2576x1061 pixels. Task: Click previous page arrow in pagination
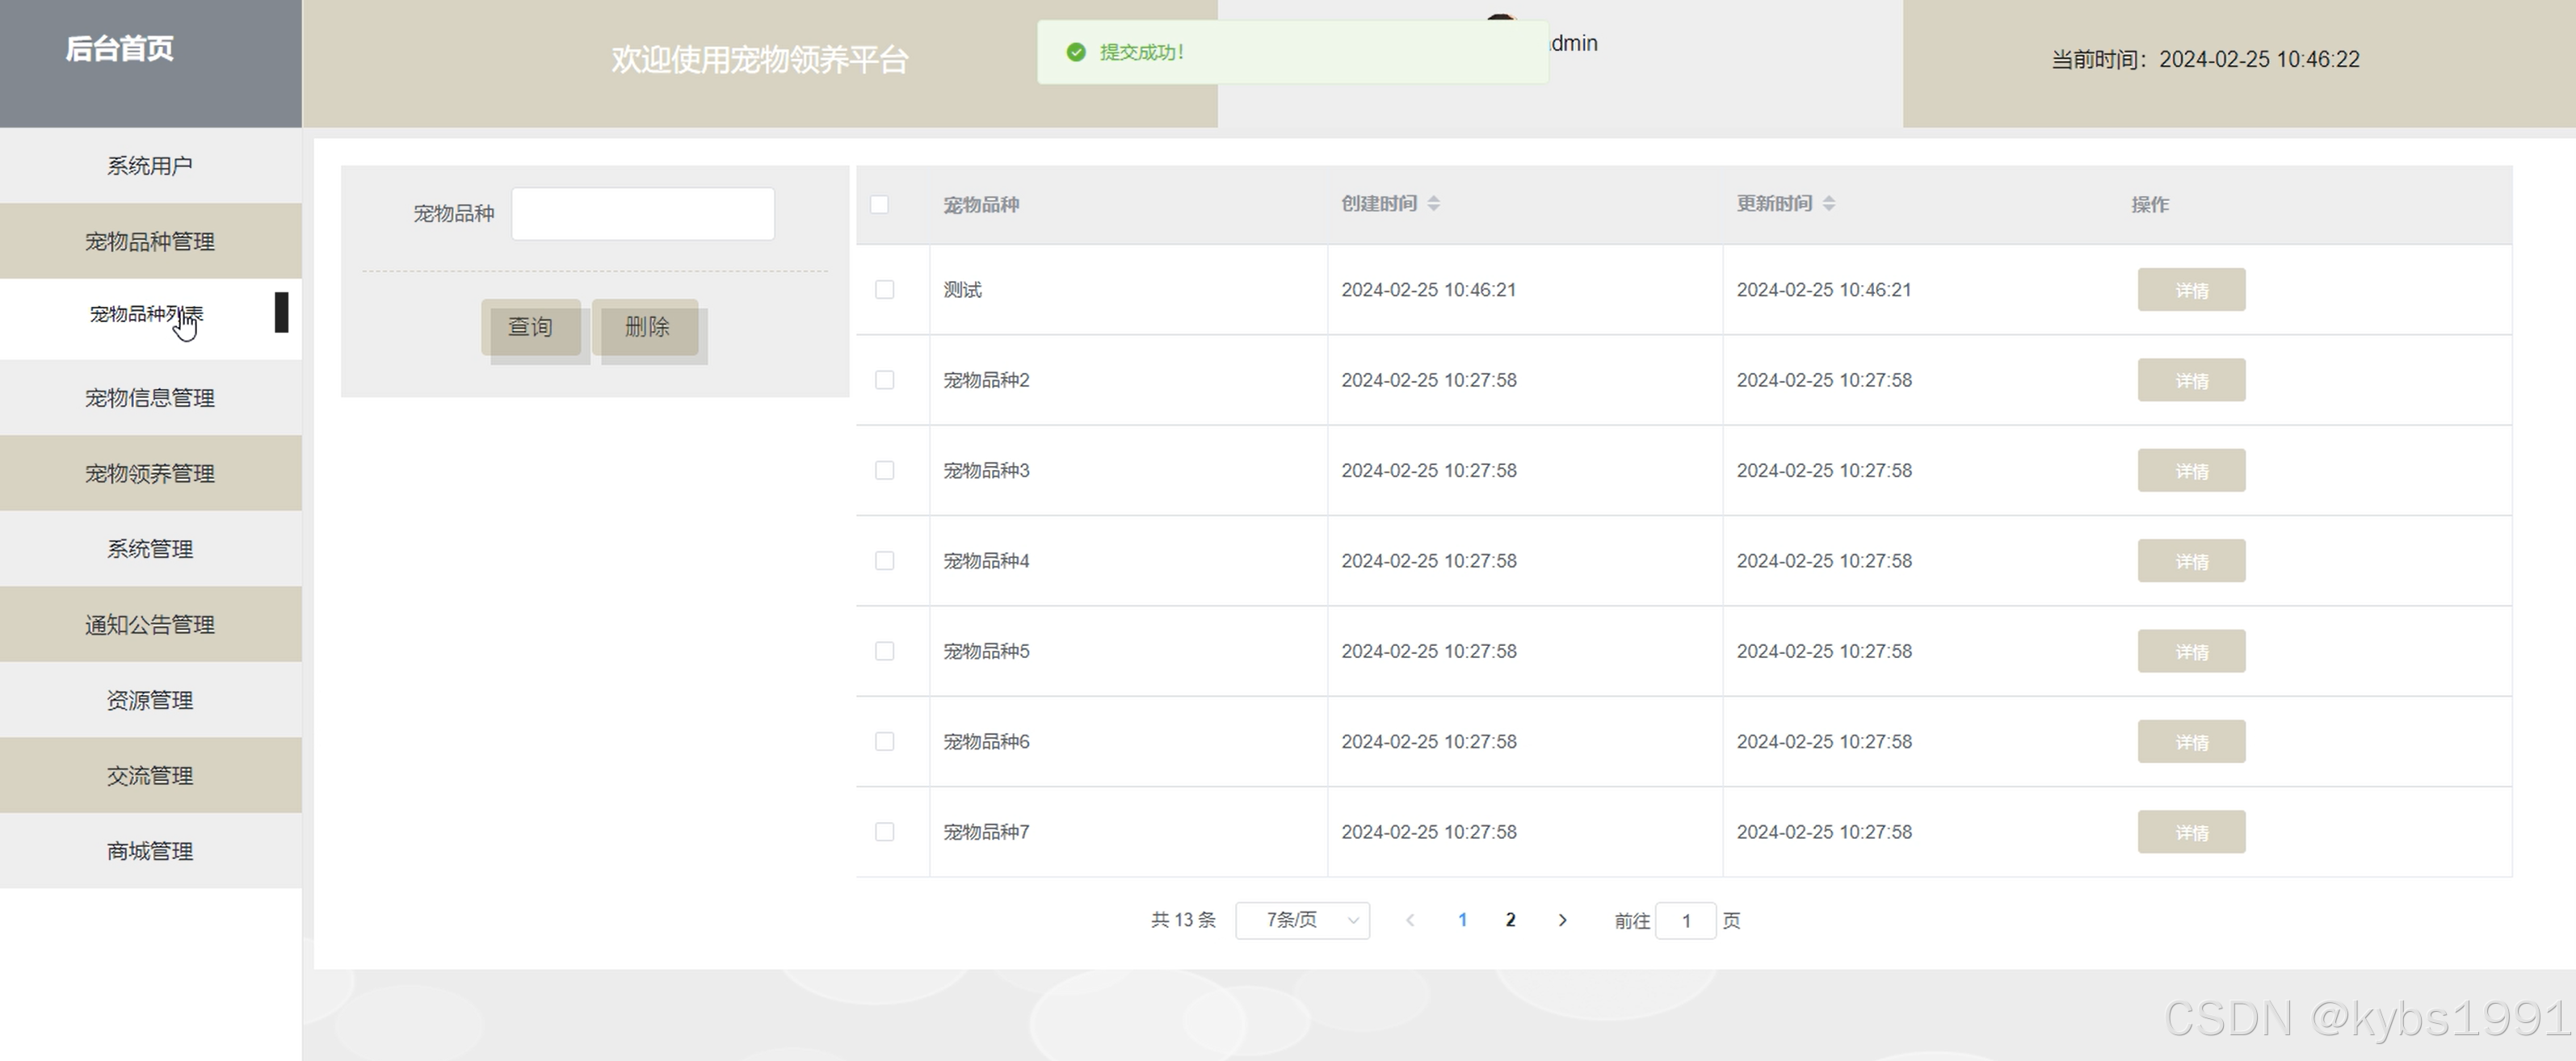click(1410, 920)
